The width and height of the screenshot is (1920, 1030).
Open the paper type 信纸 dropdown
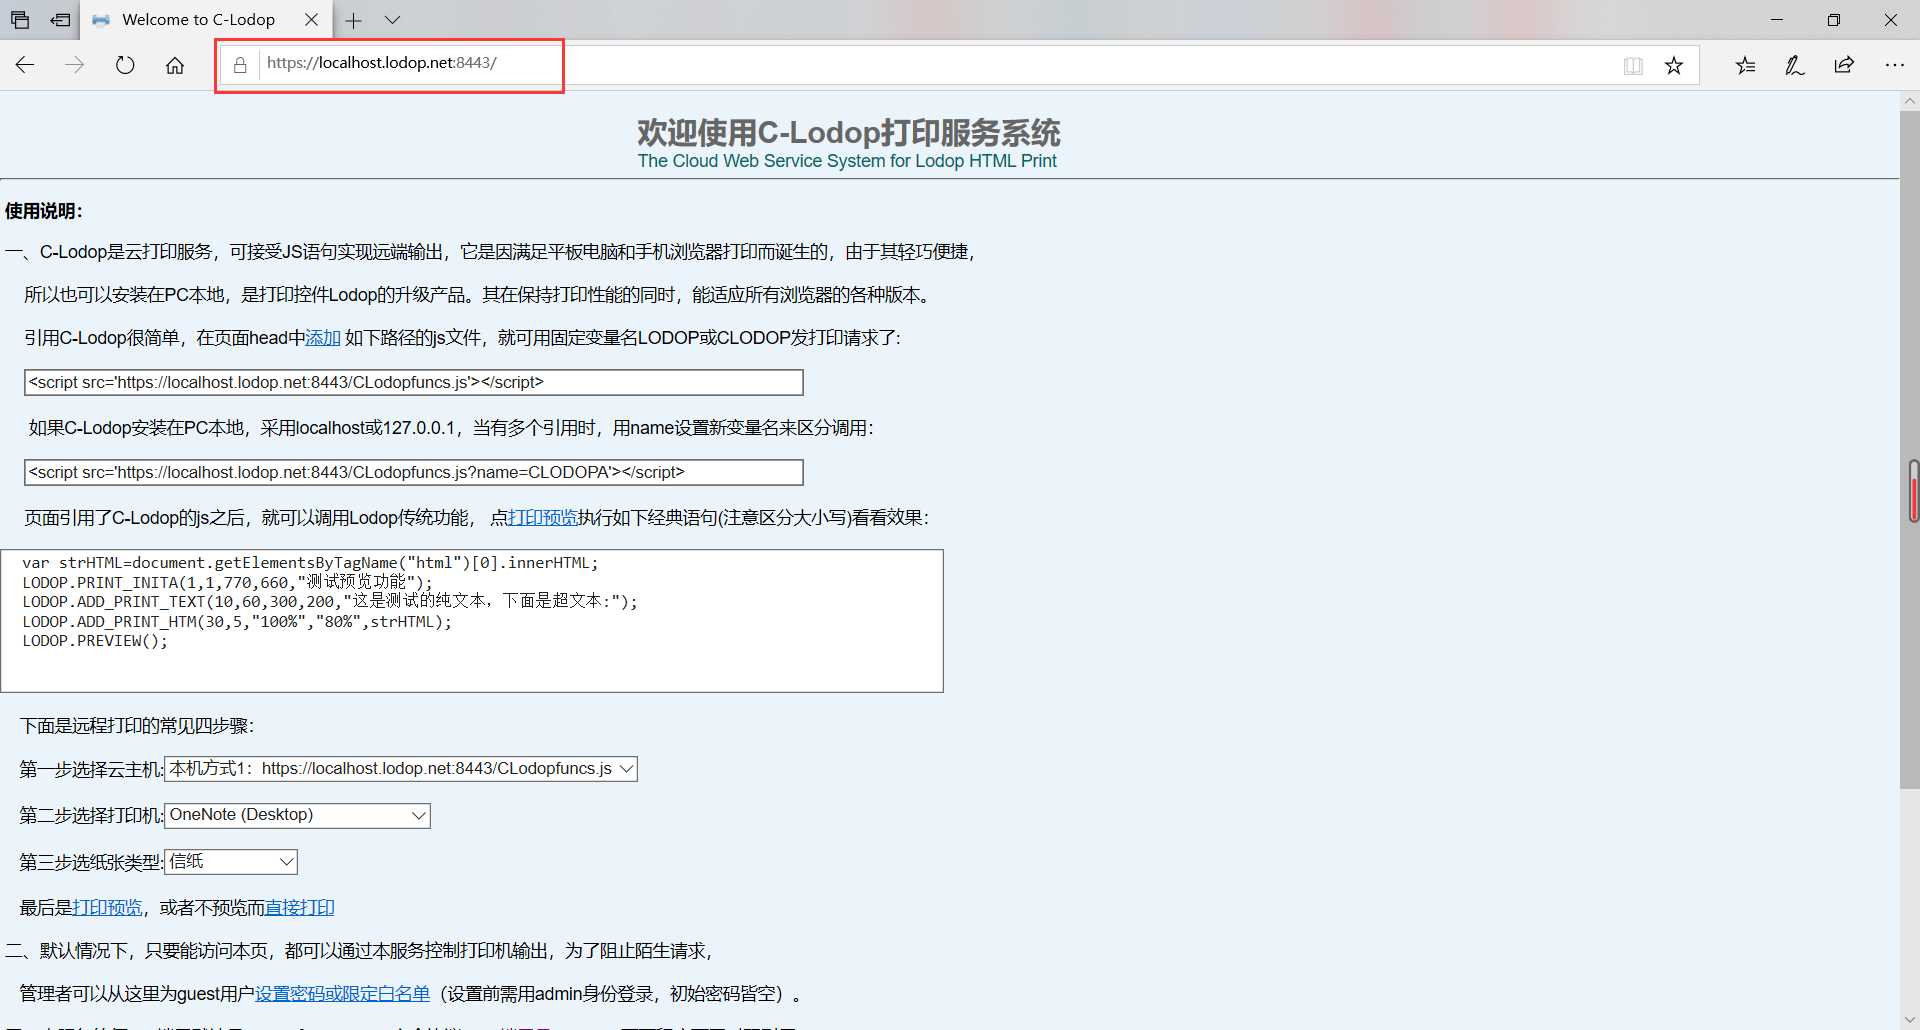(231, 861)
